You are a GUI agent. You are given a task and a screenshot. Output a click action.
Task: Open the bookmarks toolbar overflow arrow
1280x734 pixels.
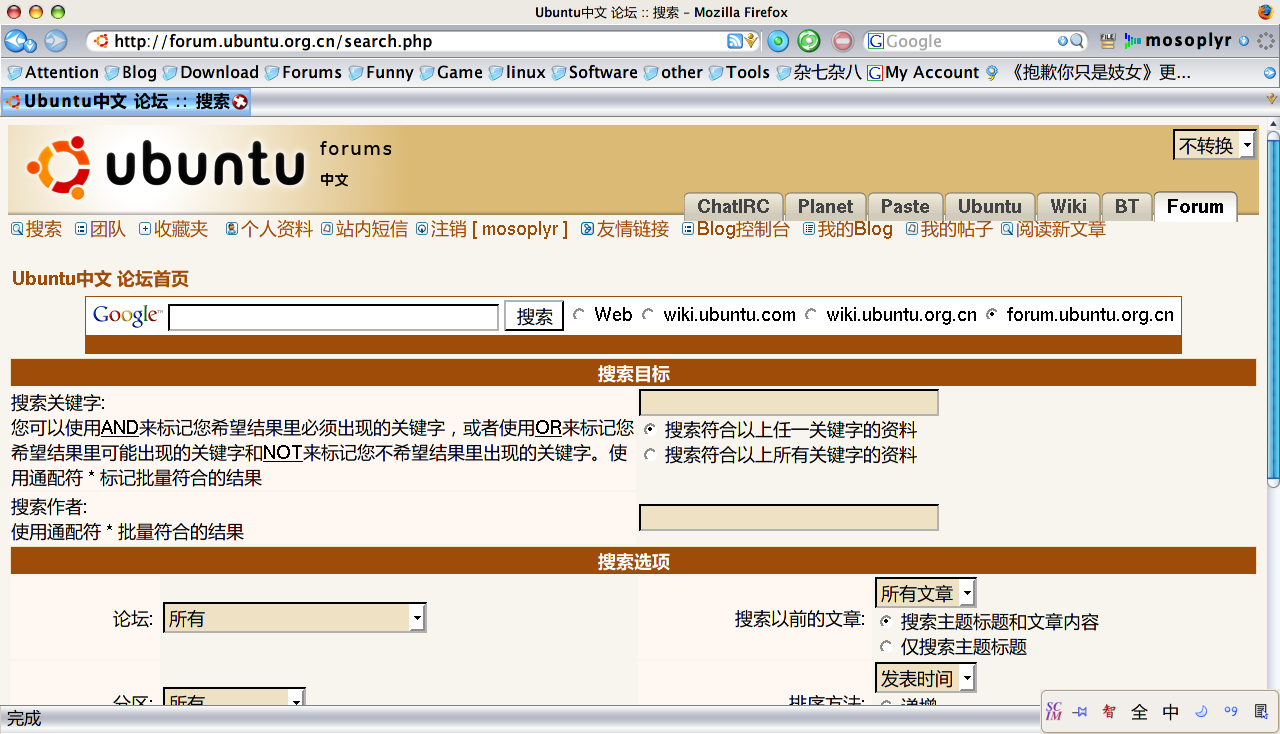[x=1270, y=72]
